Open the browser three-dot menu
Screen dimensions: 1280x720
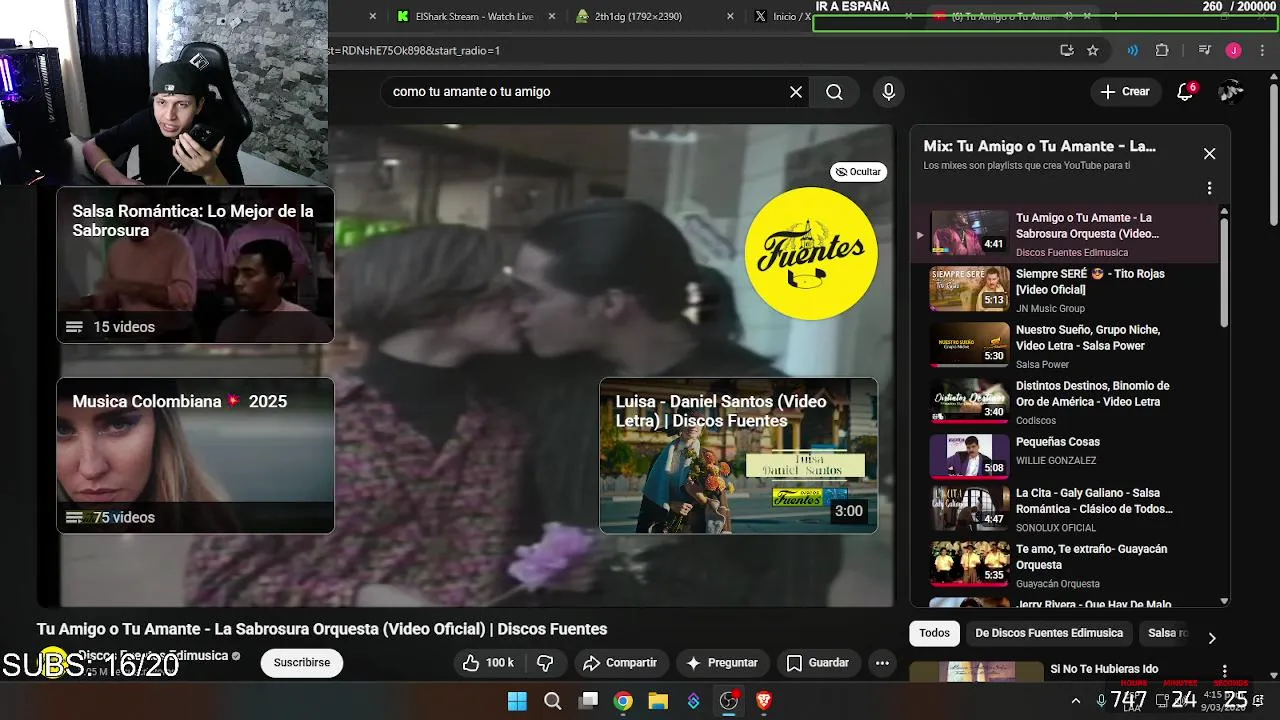coord(1262,50)
